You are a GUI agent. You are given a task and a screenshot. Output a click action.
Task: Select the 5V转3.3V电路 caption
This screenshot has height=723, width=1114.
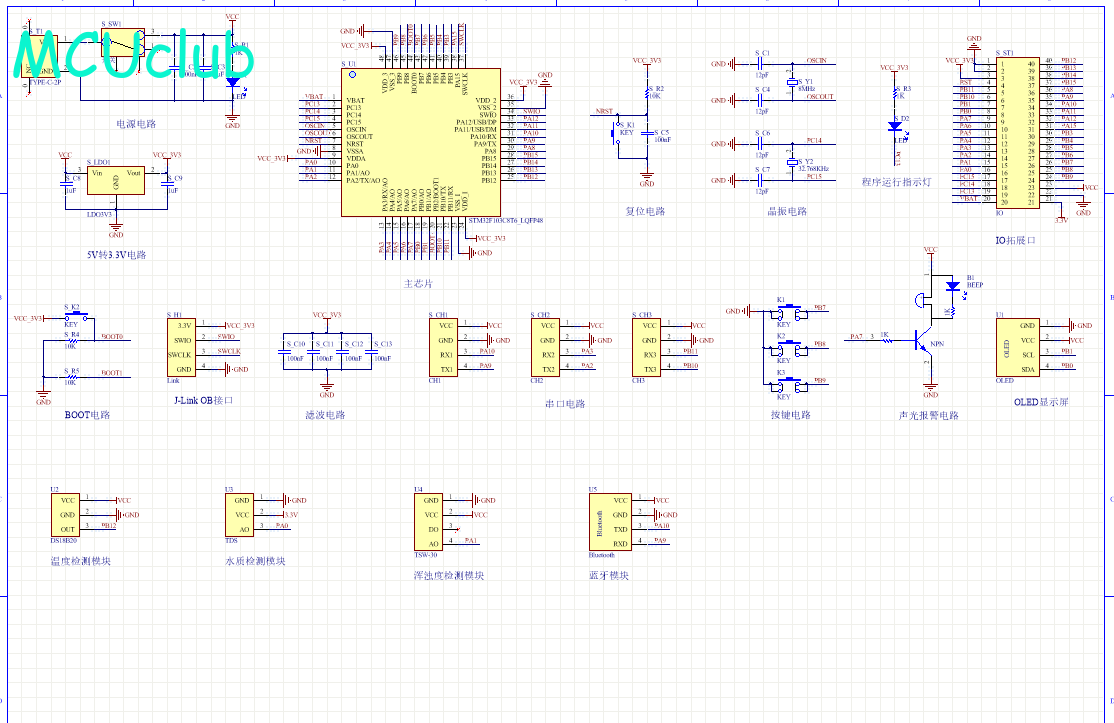117,254
